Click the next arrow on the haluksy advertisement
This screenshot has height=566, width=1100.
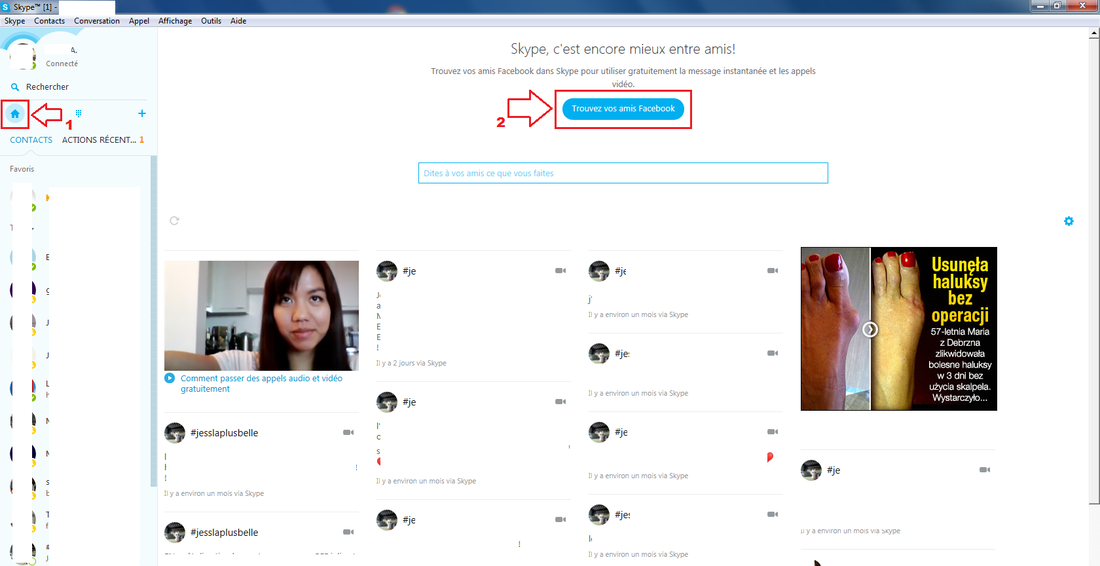[x=870, y=329]
